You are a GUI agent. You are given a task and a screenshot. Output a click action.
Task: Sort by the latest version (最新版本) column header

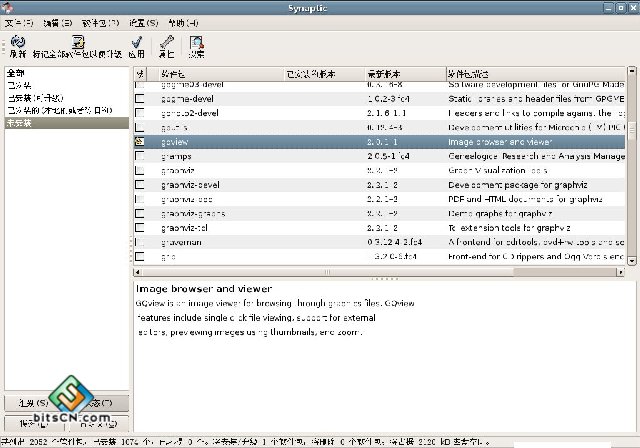click(405, 74)
